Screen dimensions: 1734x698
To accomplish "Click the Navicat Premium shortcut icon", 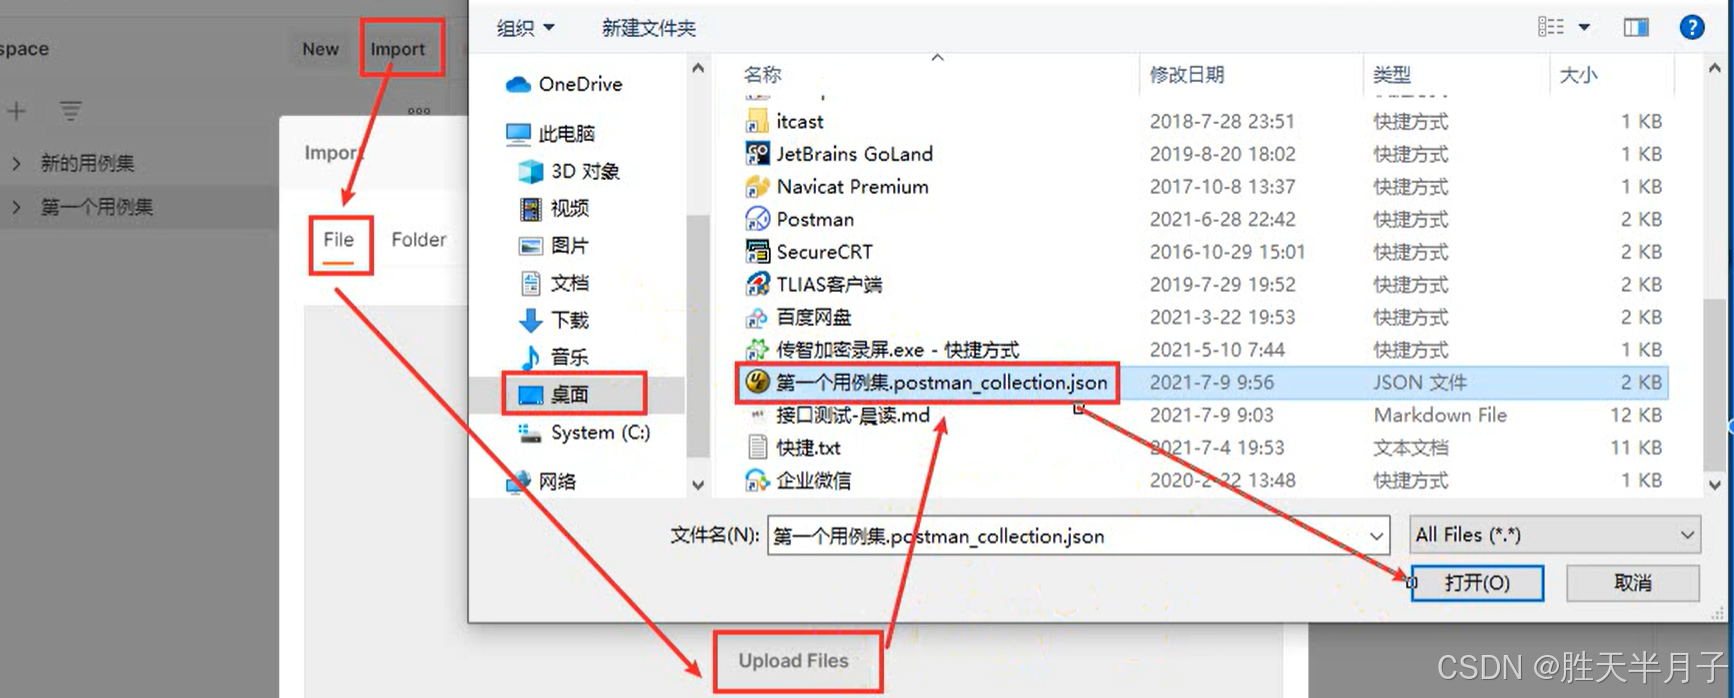I will point(757,186).
